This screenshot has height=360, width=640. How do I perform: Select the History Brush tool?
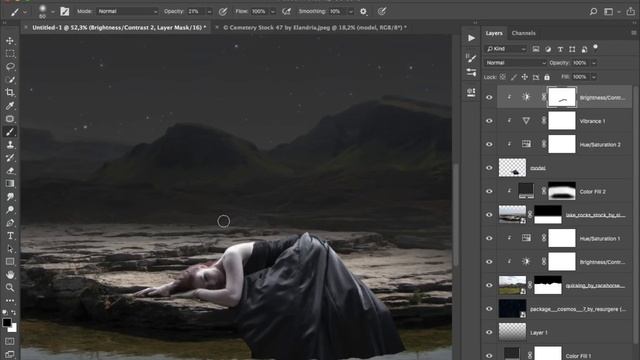tap(10, 158)
